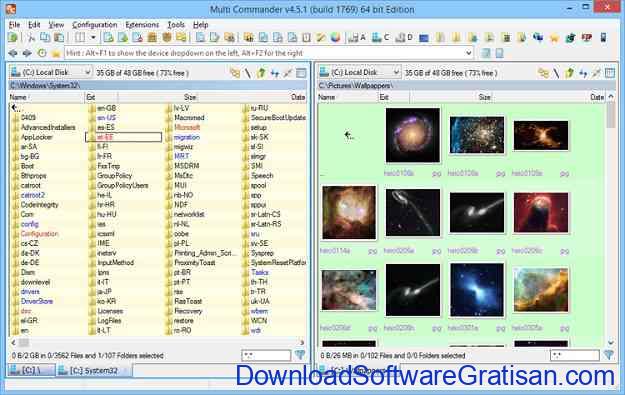The height and width of the screenshot is (395, 625).
Task: Open the FTP connection icon
Action: coord(586,38)
